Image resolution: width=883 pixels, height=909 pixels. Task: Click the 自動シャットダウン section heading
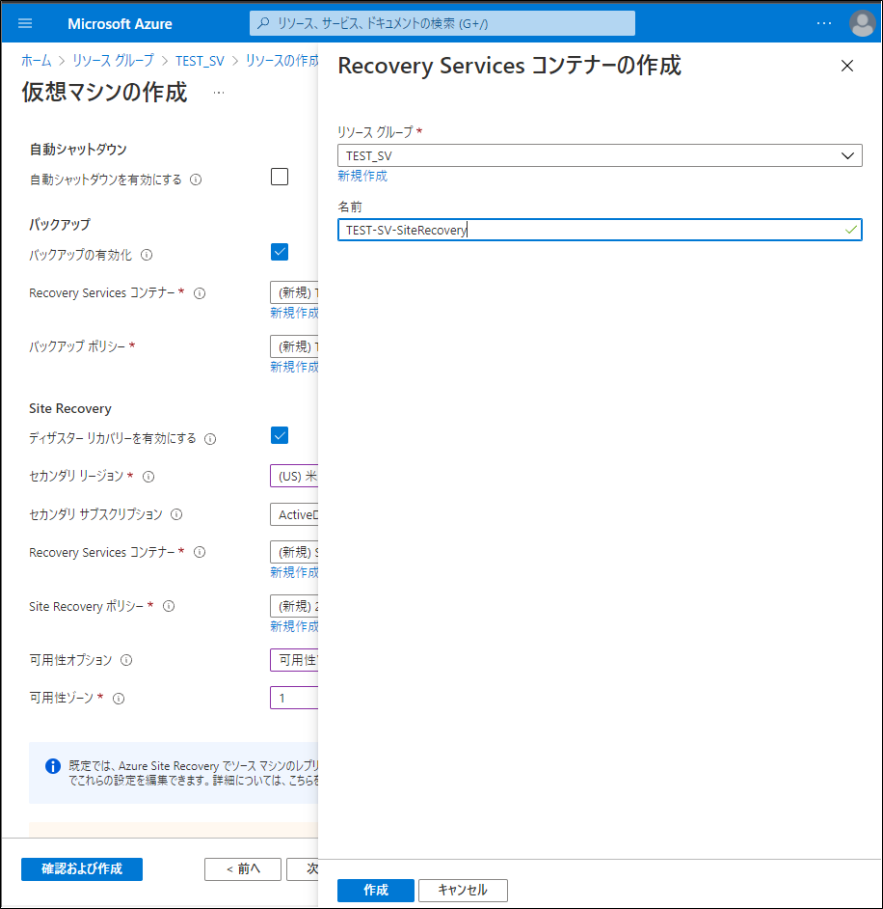(x=78, y=150)
